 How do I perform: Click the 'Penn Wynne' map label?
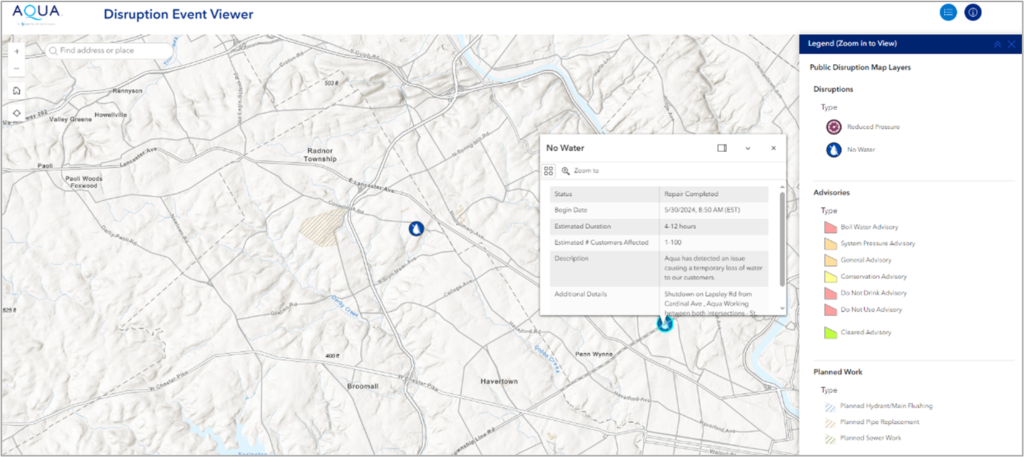click(x=594, y=354)
